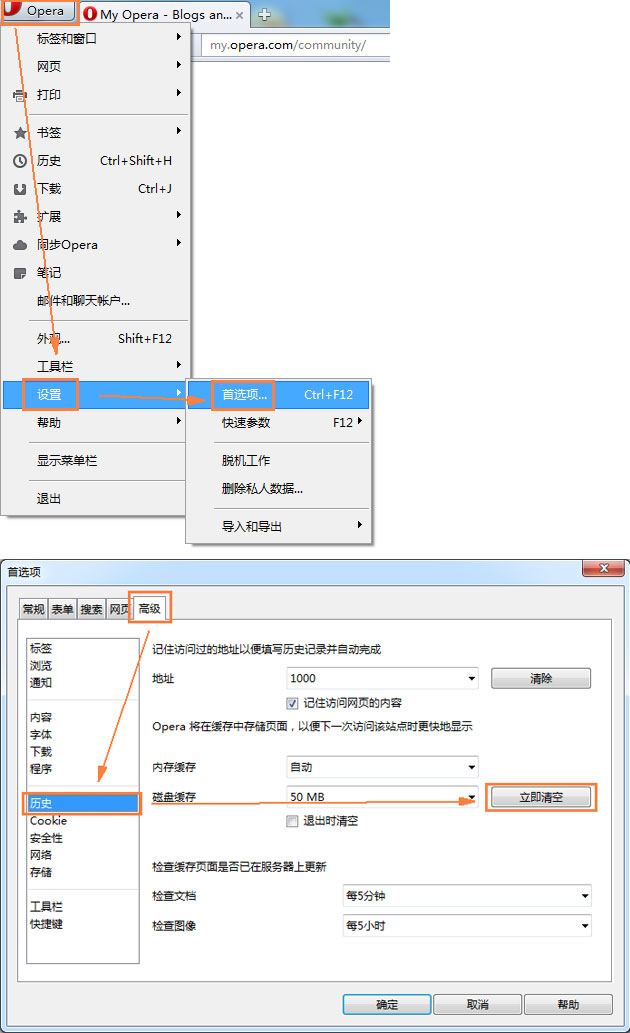630x1033 pixels.
Task: Open new tab with plus icon
Action: (x=264, y=14)
